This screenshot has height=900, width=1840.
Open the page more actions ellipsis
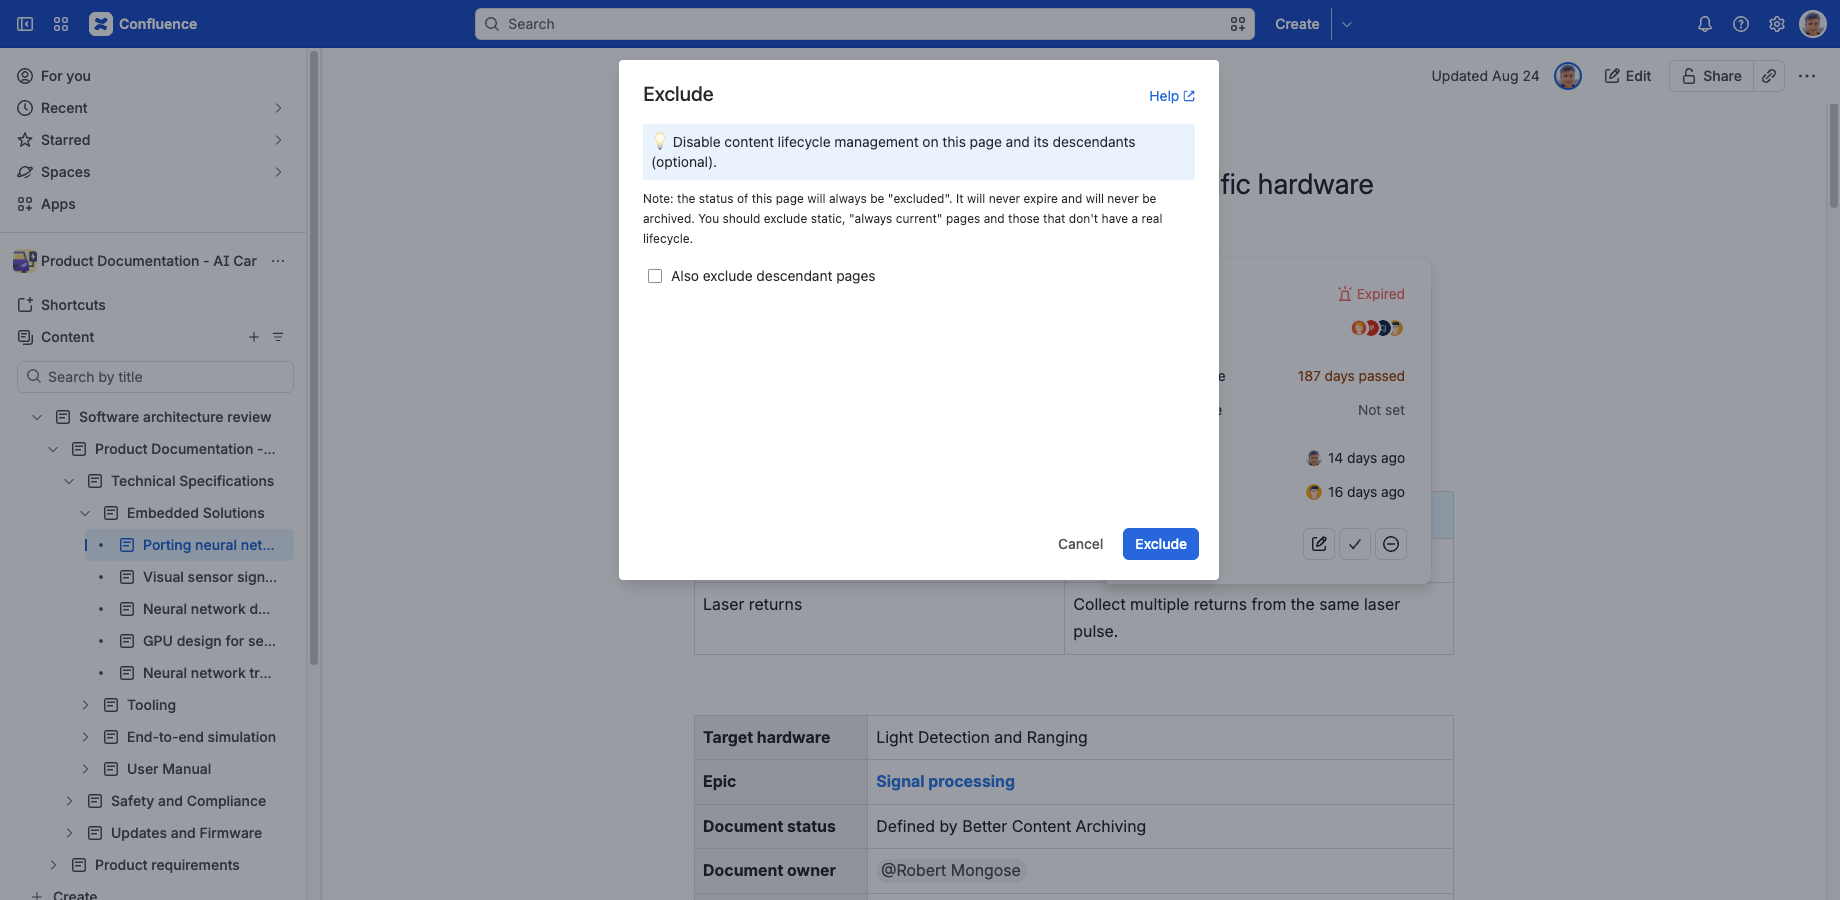click(x=1807, y=76)
